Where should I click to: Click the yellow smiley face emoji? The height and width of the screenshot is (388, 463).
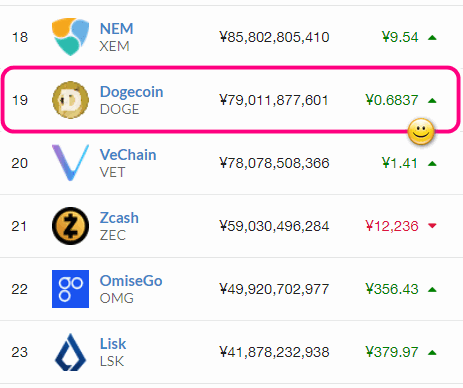[421, 132]
